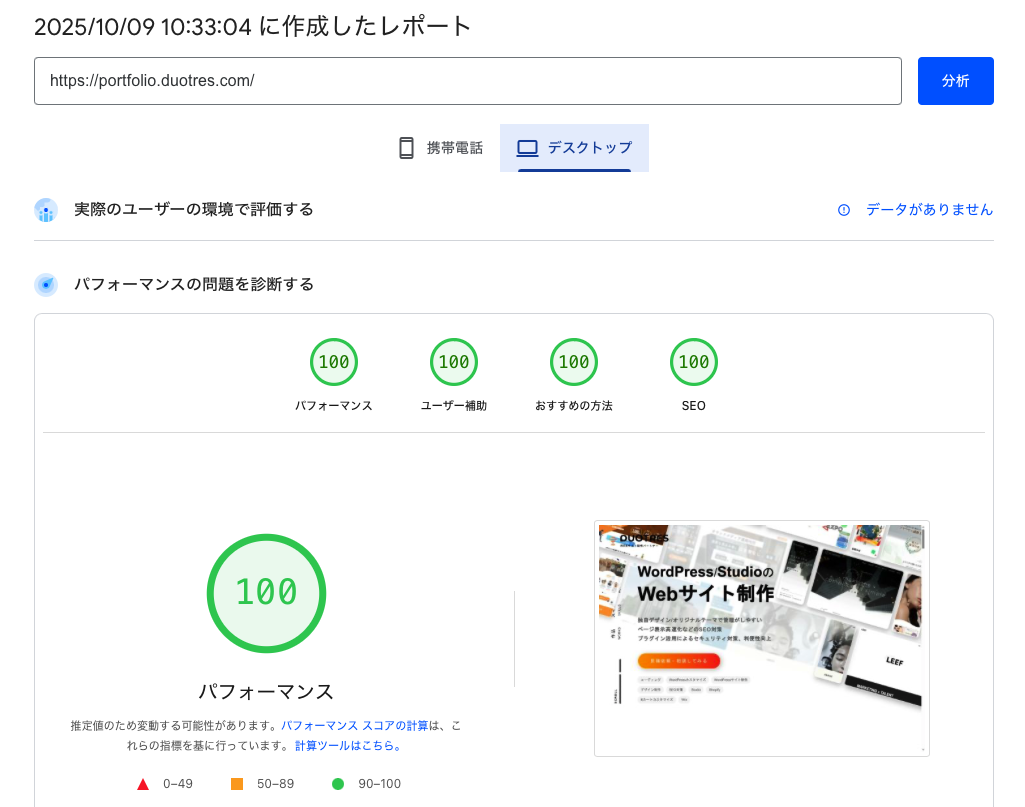The height and width of the screenshot is (807, 1025).
Task: Click the performance diagnosis section icon
Action: tap(46, 285)
